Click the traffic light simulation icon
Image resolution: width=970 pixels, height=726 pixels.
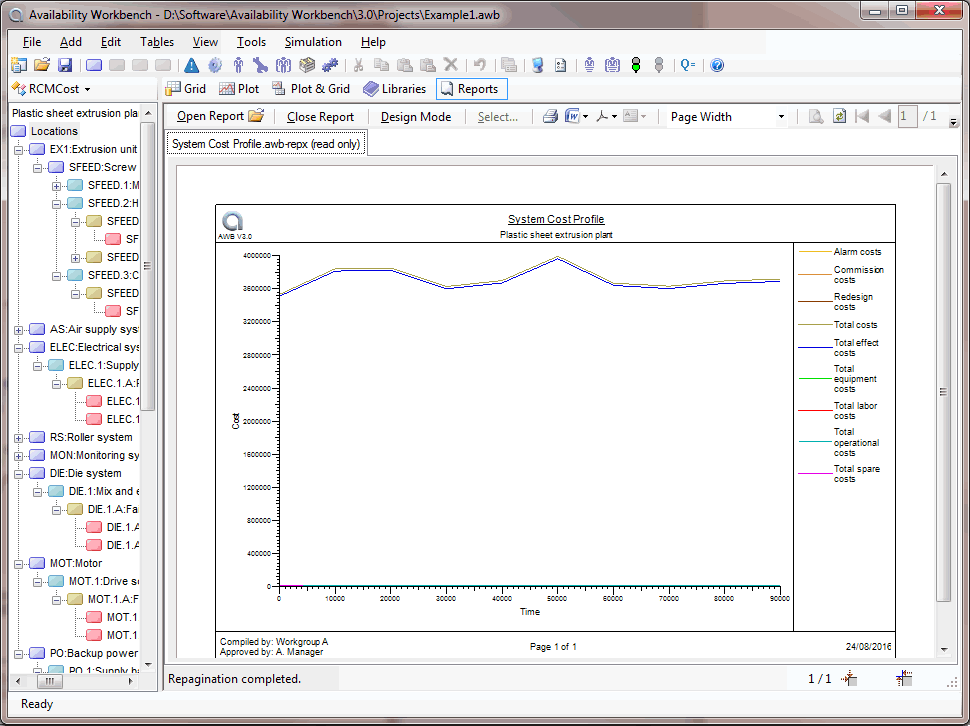(635, 65)
